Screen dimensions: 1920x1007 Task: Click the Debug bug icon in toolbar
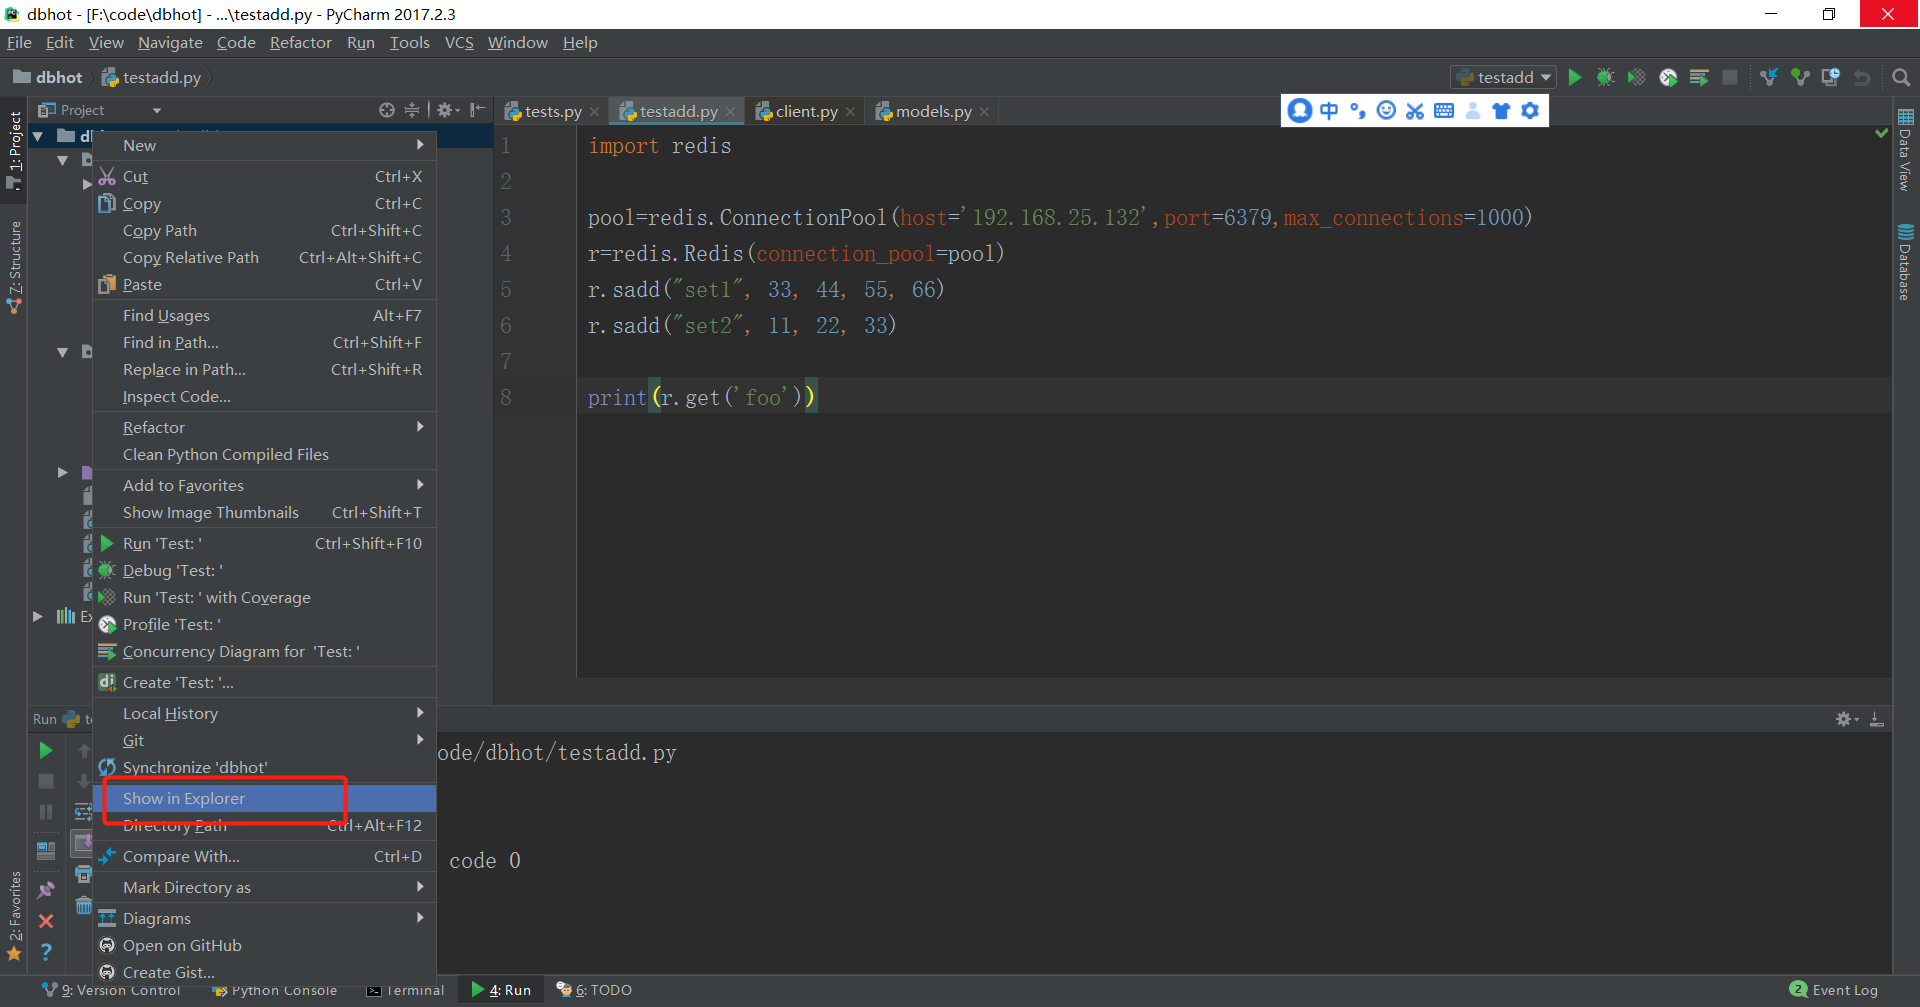pyautogui.click(x=1605, y=78)
